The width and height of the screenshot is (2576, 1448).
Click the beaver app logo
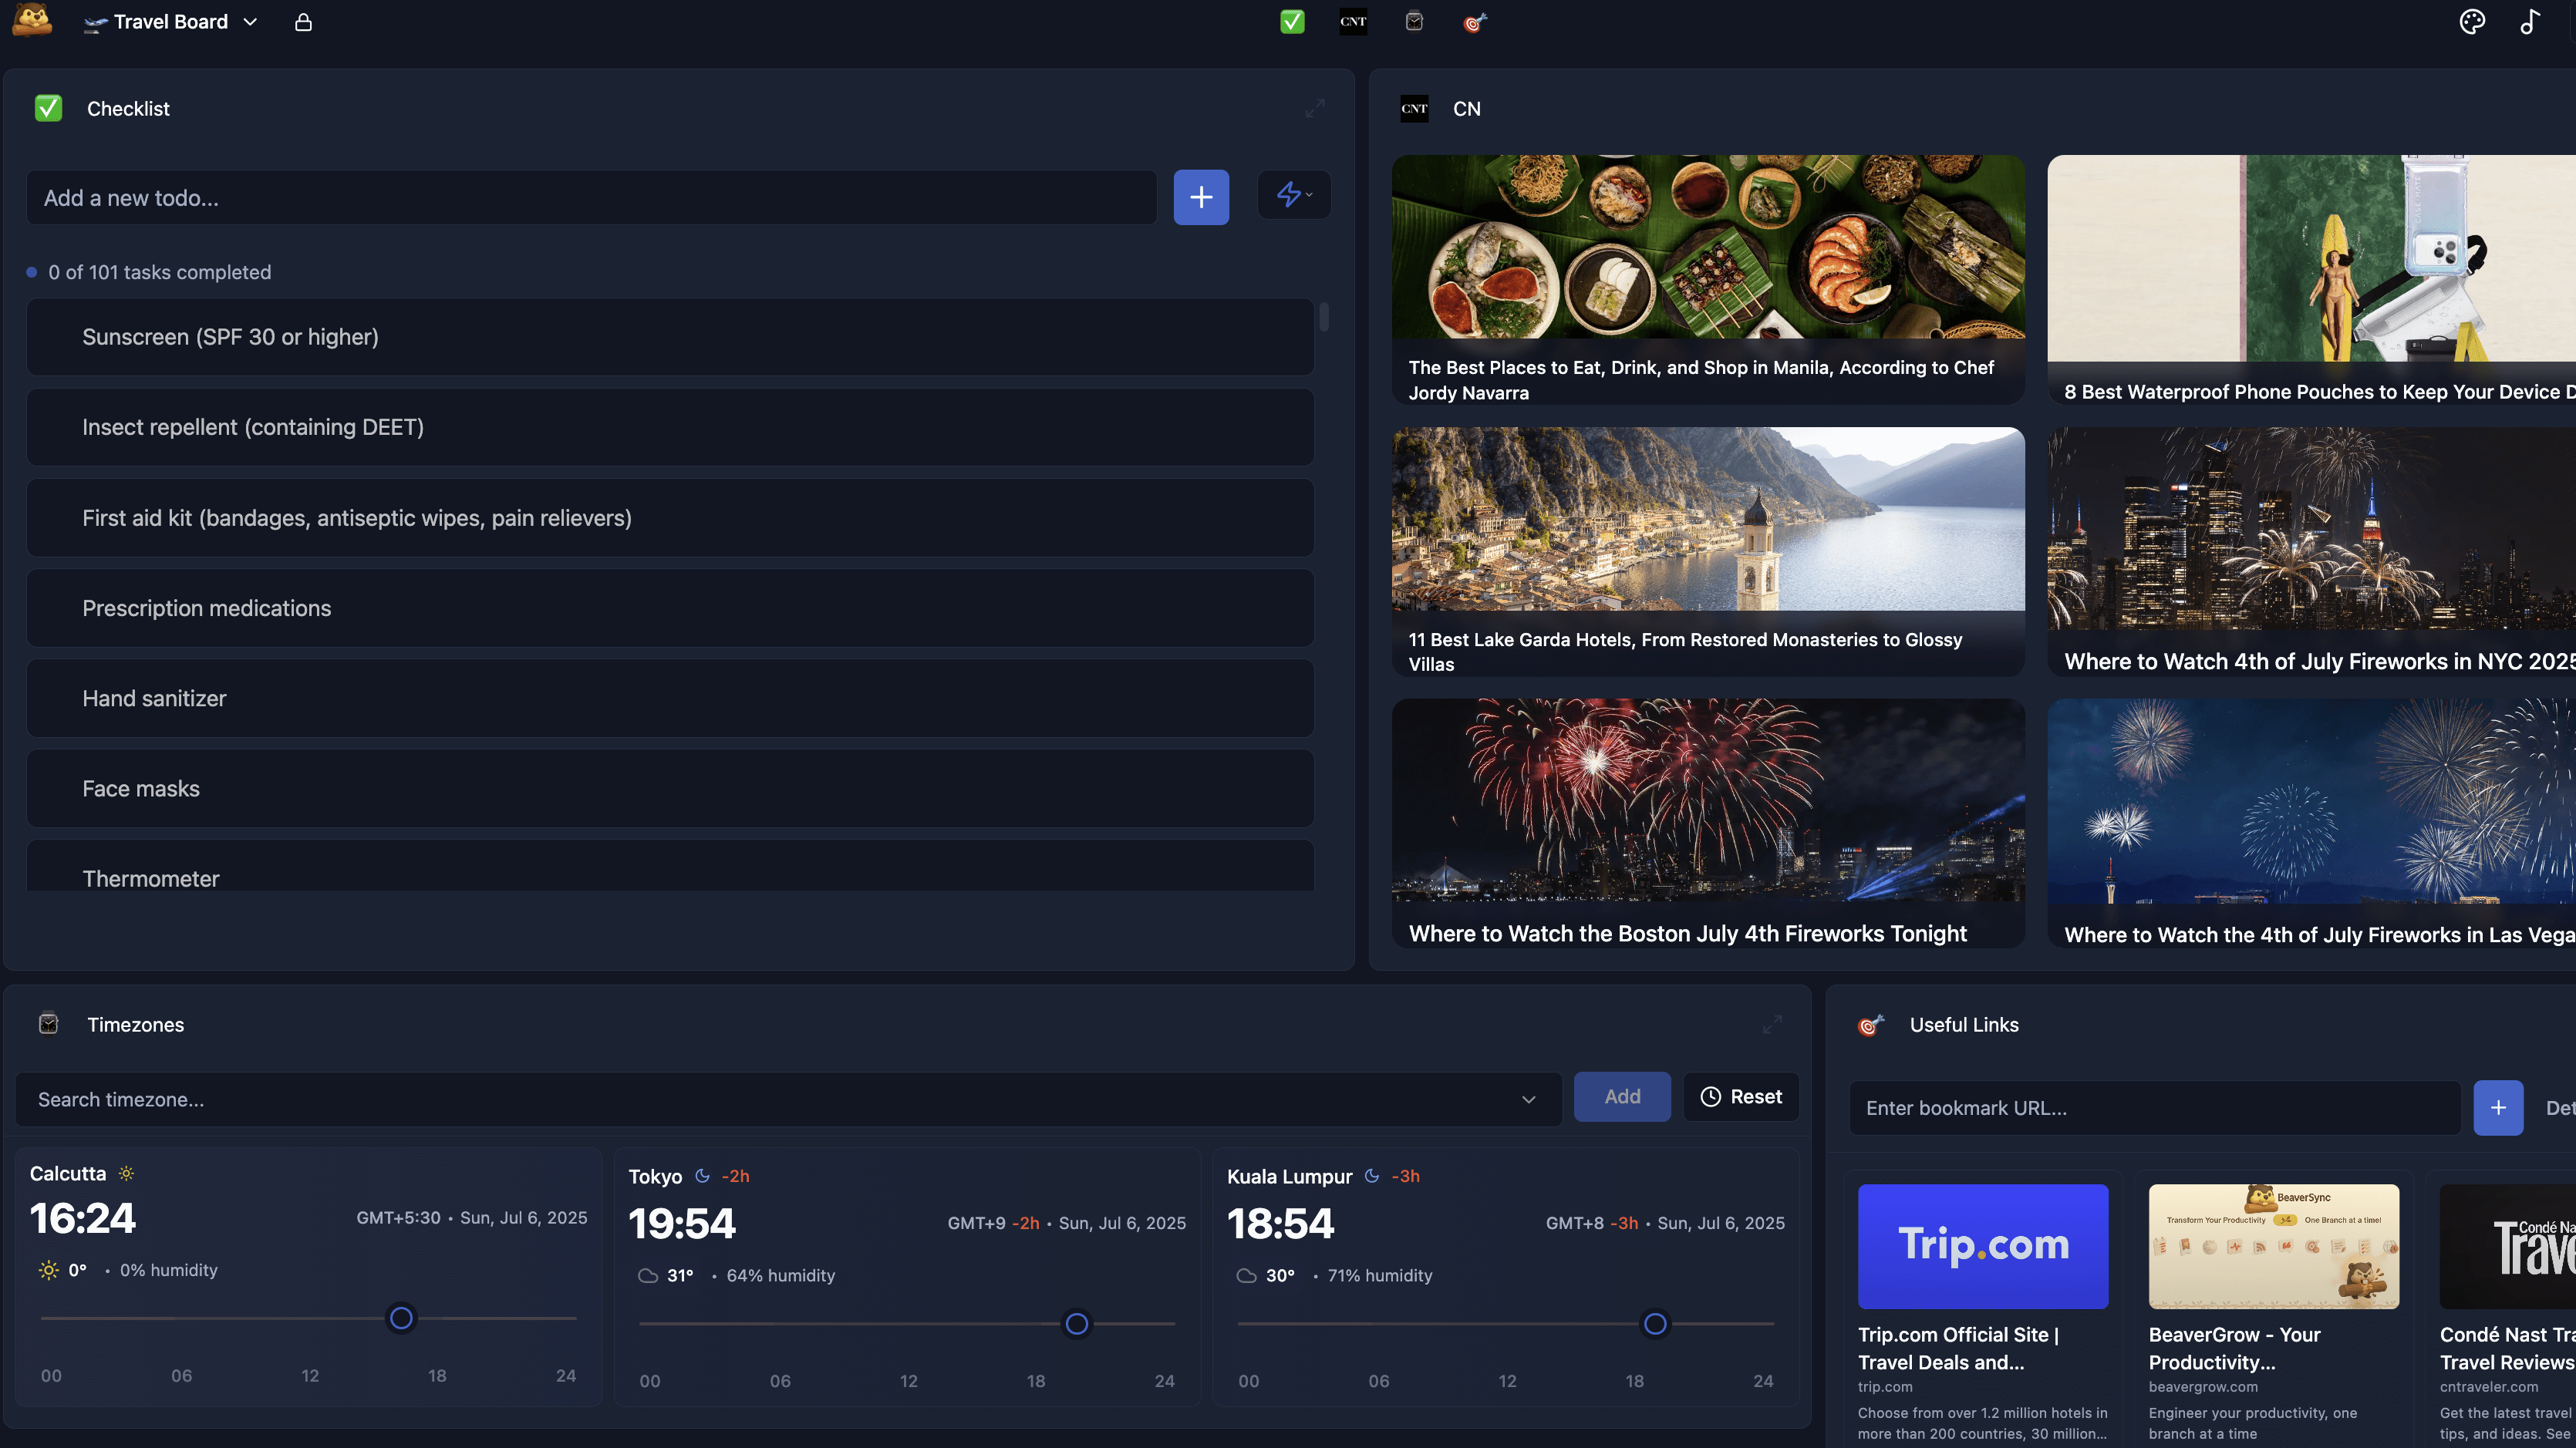tap(32, 20)
